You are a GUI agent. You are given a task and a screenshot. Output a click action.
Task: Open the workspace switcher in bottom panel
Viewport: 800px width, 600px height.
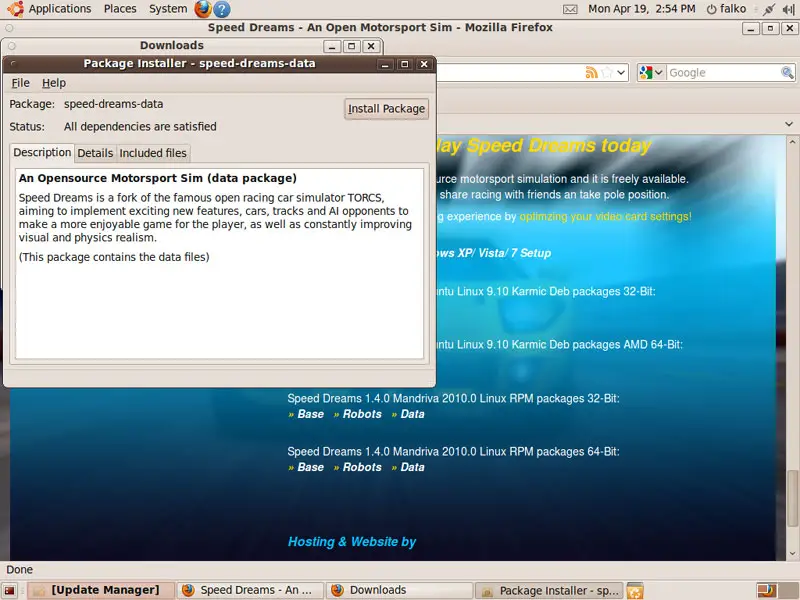click(767, 590)
